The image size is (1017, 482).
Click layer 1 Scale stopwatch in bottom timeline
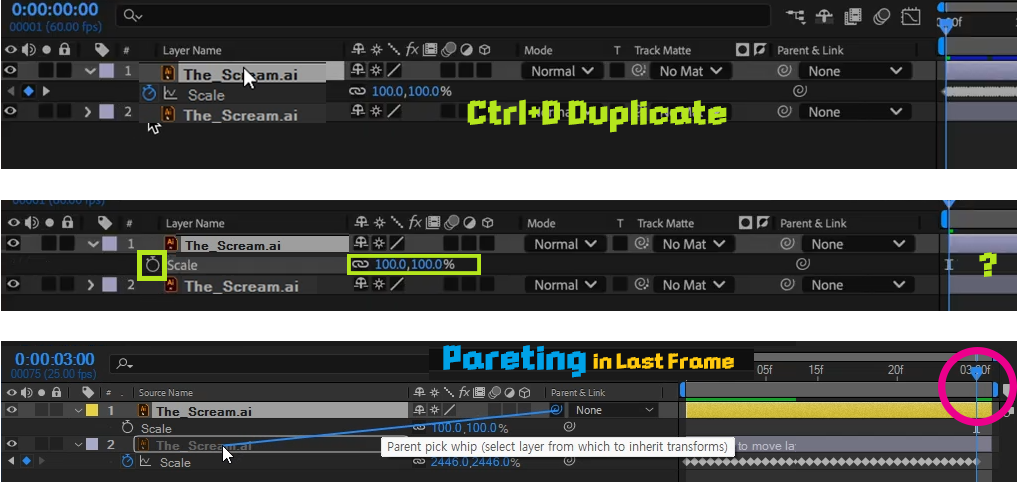tap(128, 428)
